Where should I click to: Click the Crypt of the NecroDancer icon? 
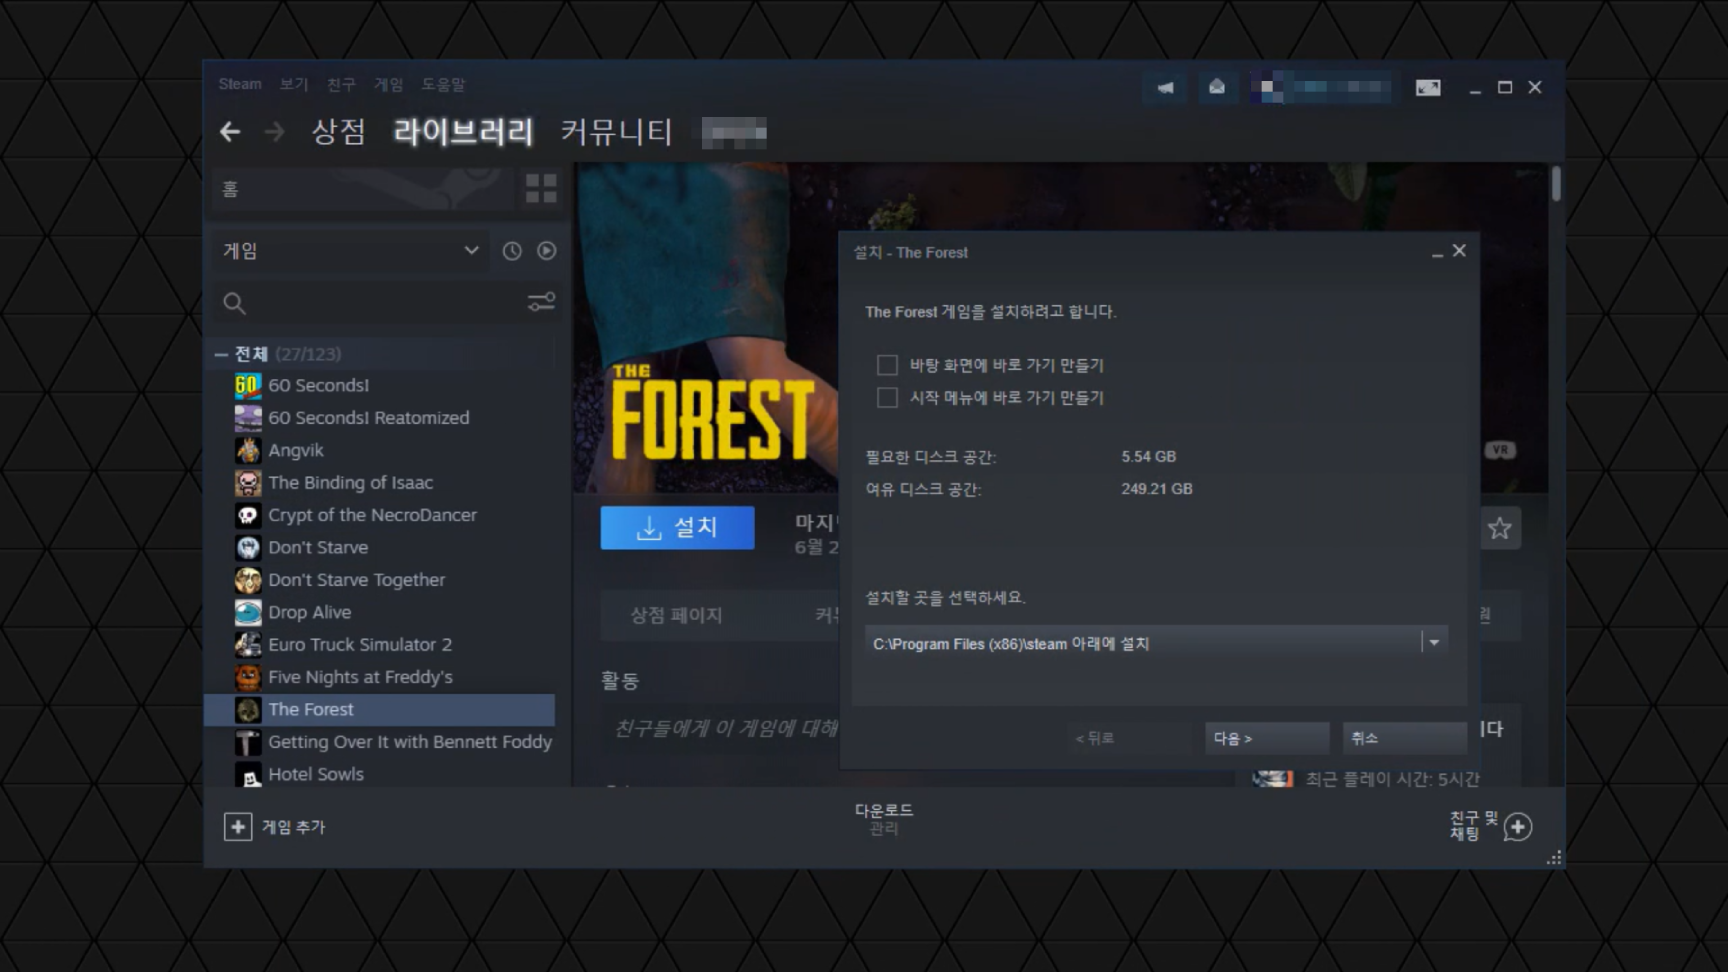pos(248,515)
